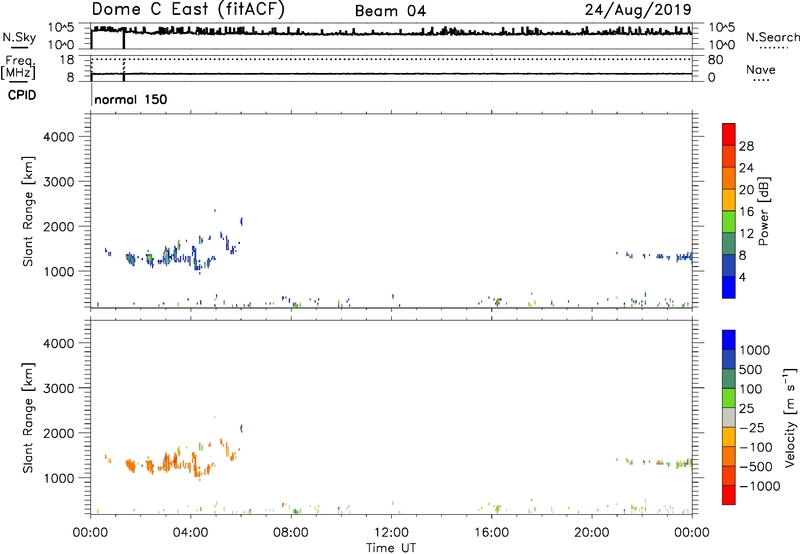Viewport: 800px width, 554px height.
Task: Pick the green Velocity segment between 25 and 100
Action: click(x=729, y=398)
